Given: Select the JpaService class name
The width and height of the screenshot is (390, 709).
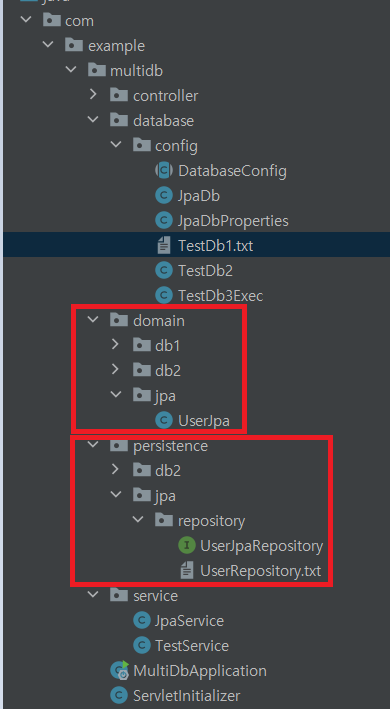Looking at the screenshot, I should coord(189,621).
